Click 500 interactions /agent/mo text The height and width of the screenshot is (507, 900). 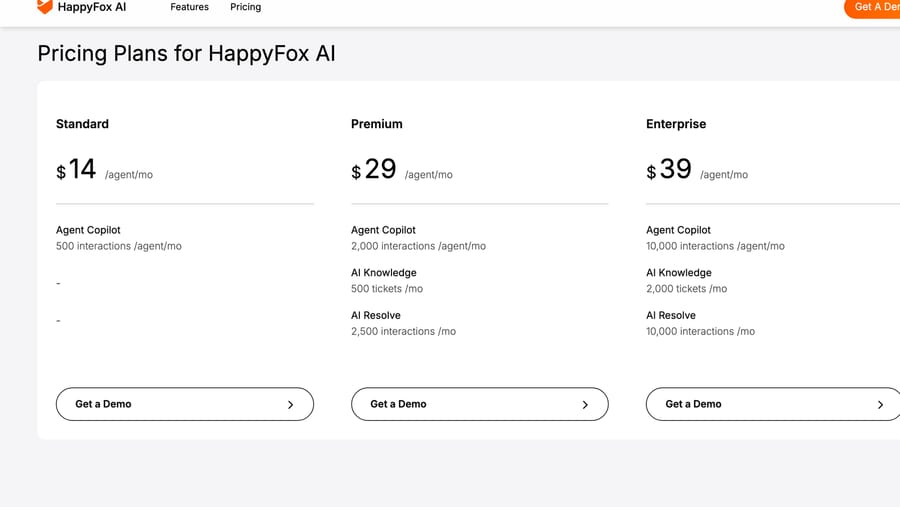[119, 246]
